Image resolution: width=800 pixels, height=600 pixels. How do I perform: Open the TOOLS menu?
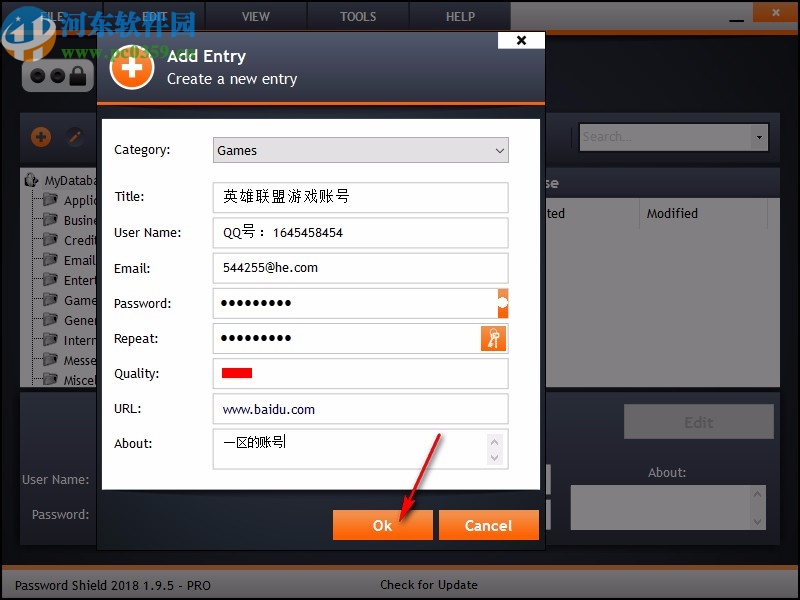pos(357,16)
